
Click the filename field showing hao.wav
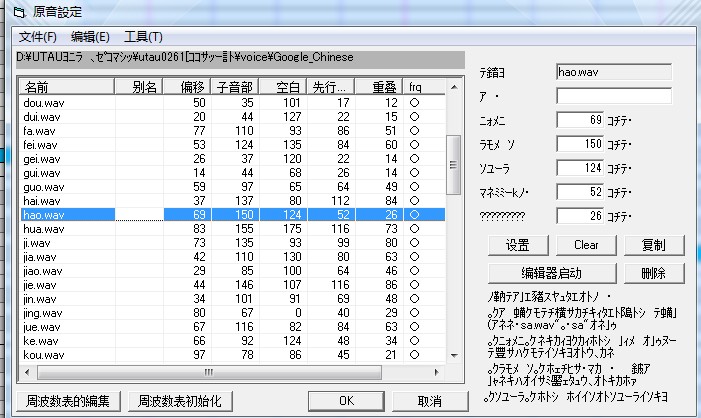point(614,72)
